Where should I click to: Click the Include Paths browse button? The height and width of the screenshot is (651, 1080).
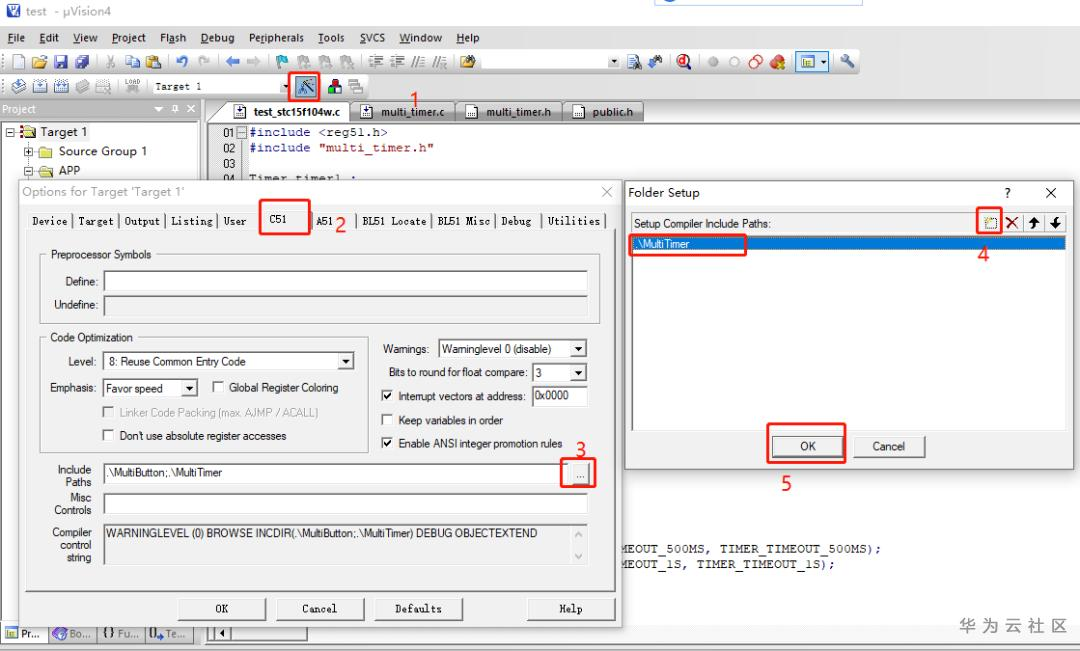point(580,474)
